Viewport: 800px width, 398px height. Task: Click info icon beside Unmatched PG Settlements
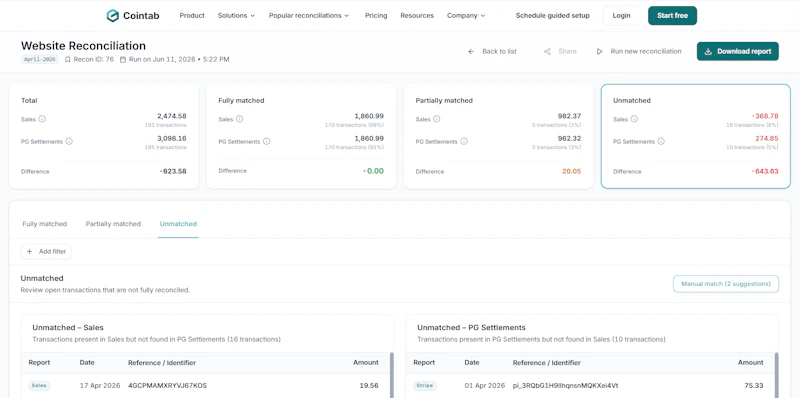661,141
